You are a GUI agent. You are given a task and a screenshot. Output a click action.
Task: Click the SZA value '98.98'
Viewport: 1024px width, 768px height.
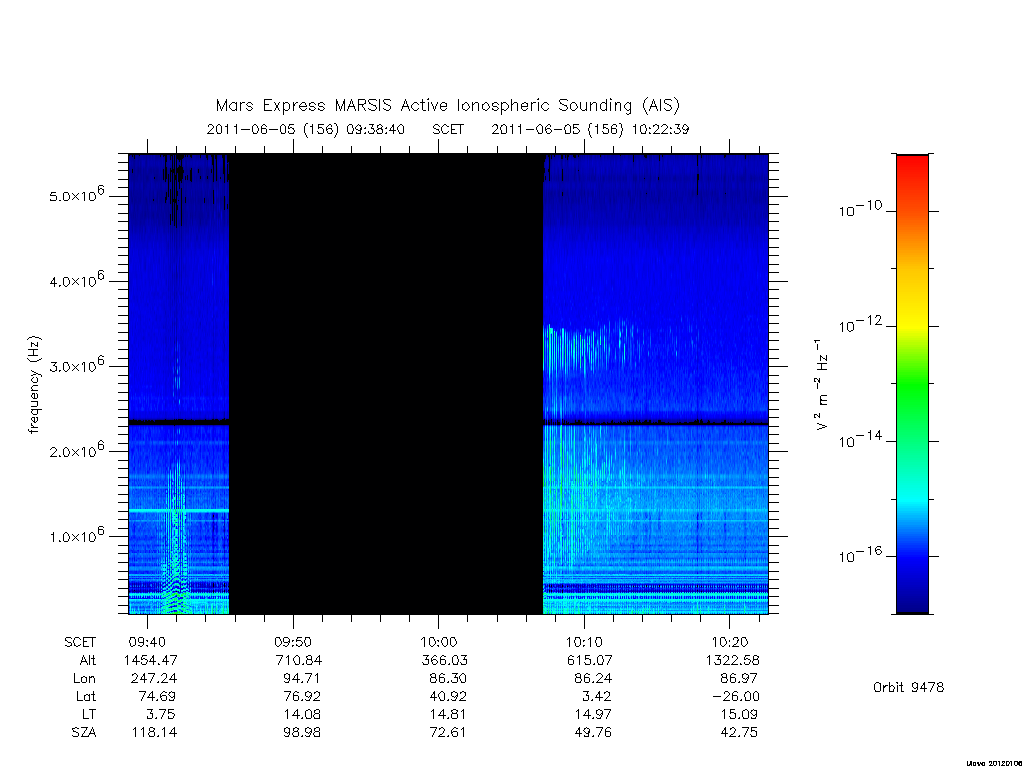(302, 733)
